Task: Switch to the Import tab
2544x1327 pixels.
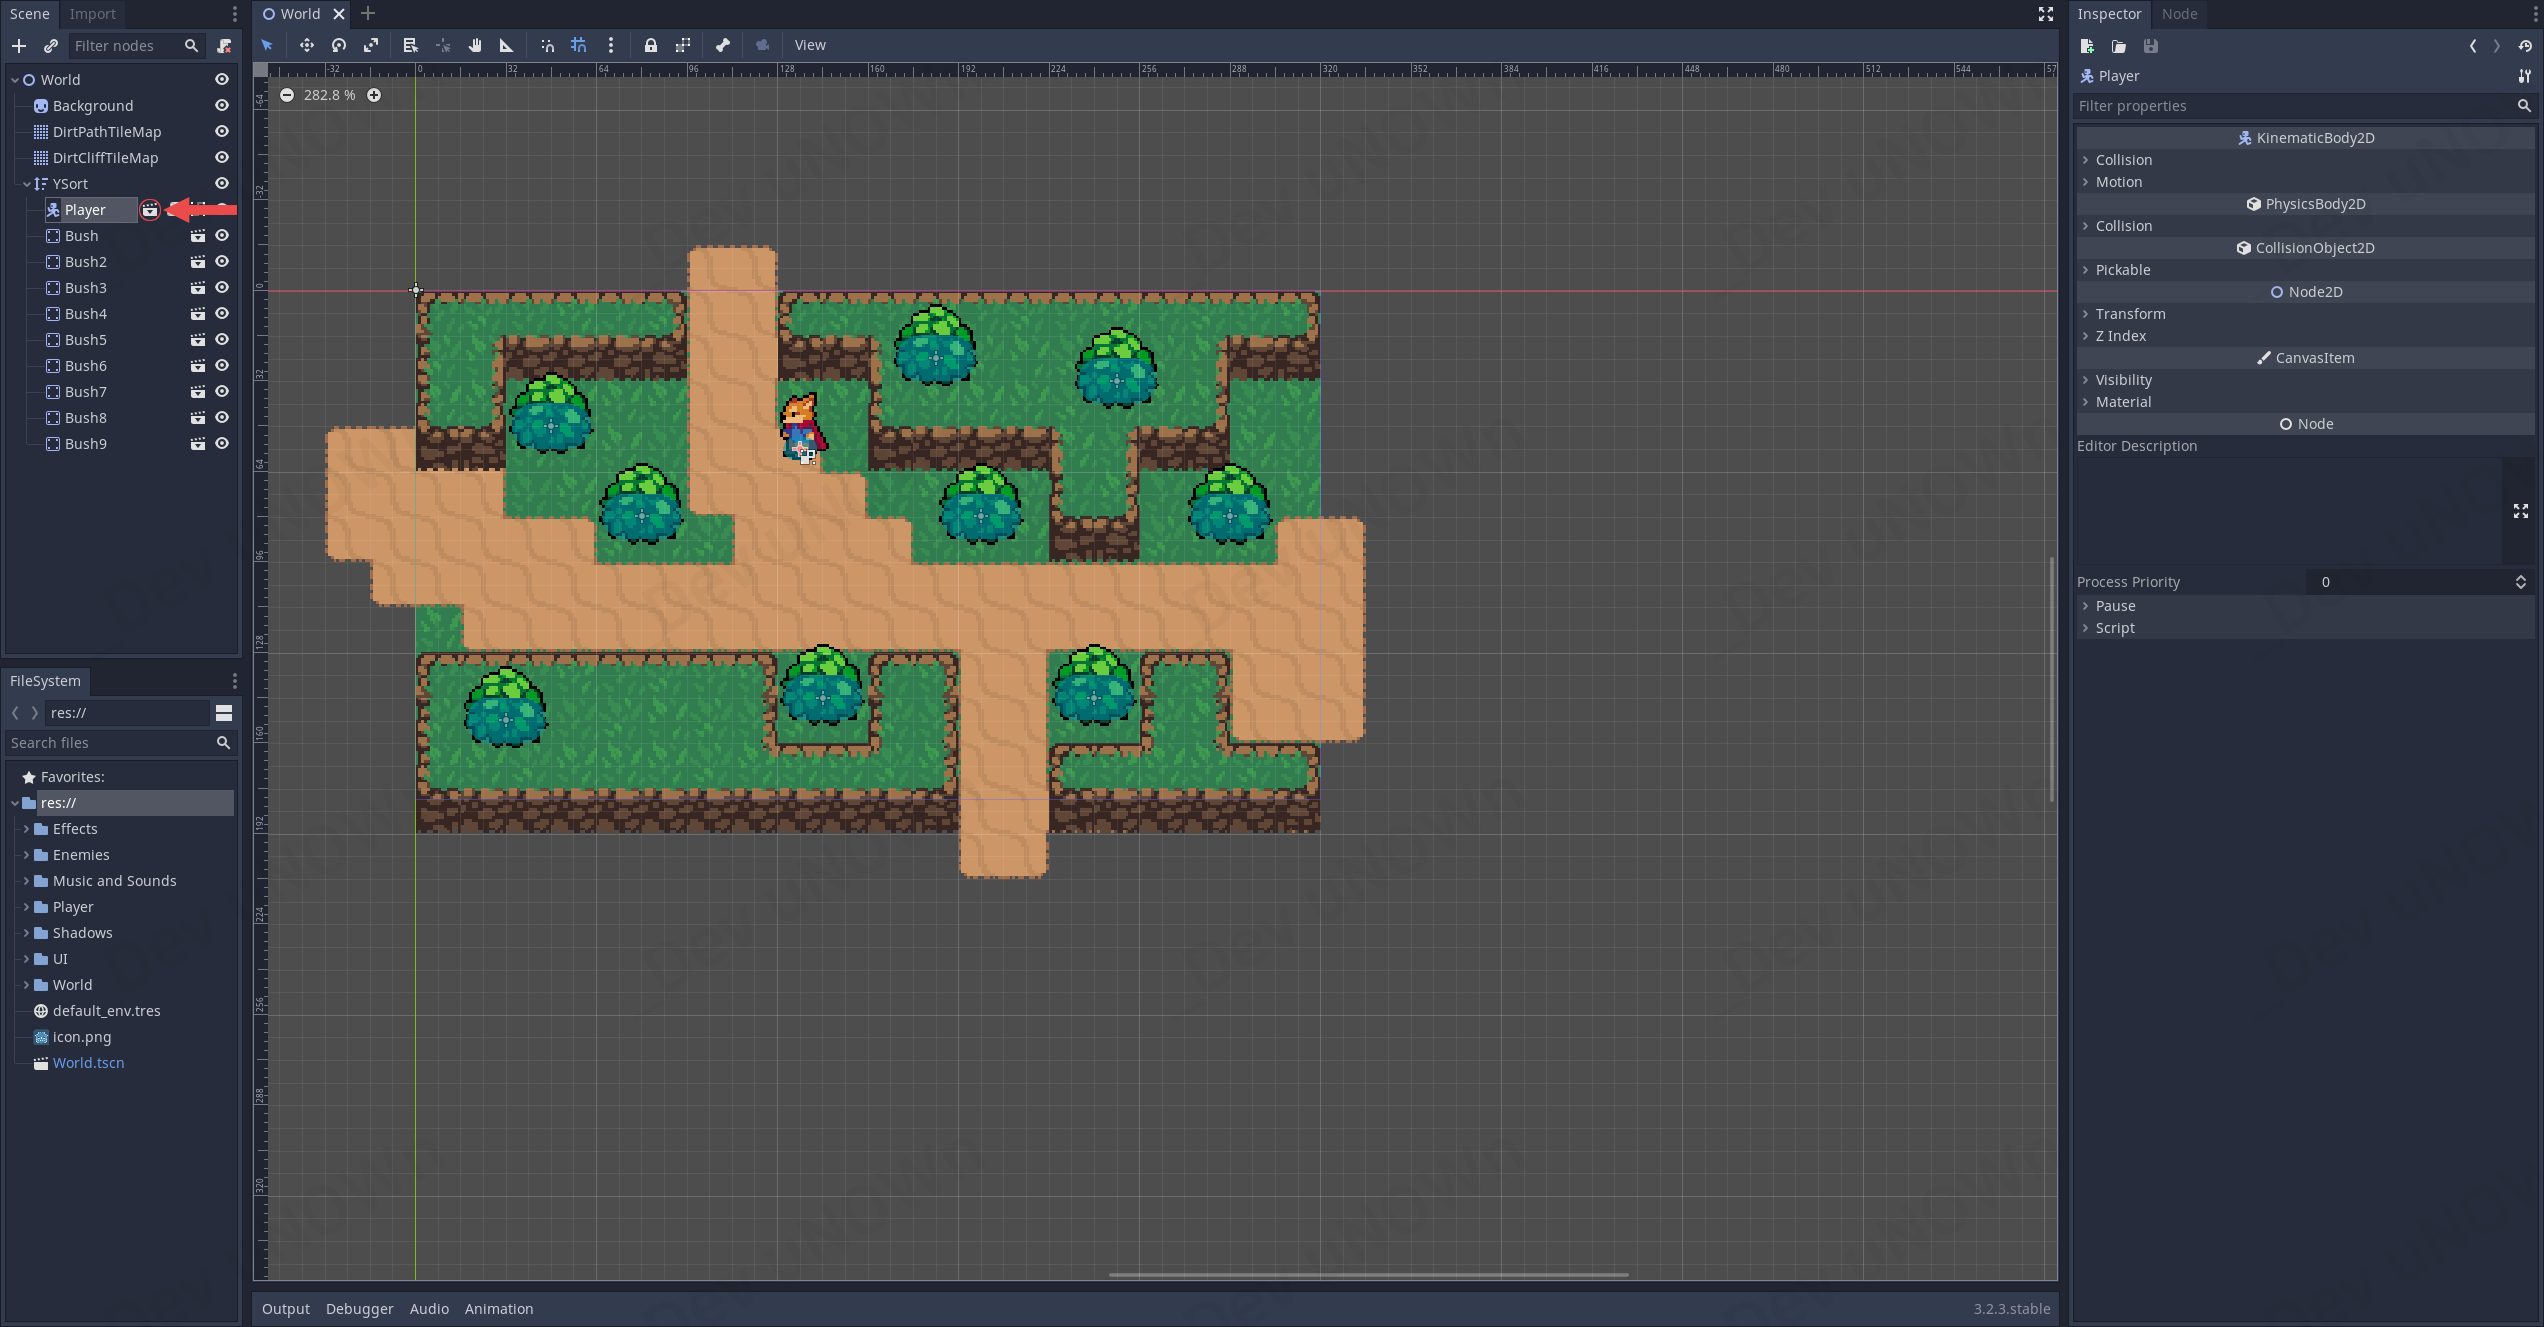Action: point(92,14)
